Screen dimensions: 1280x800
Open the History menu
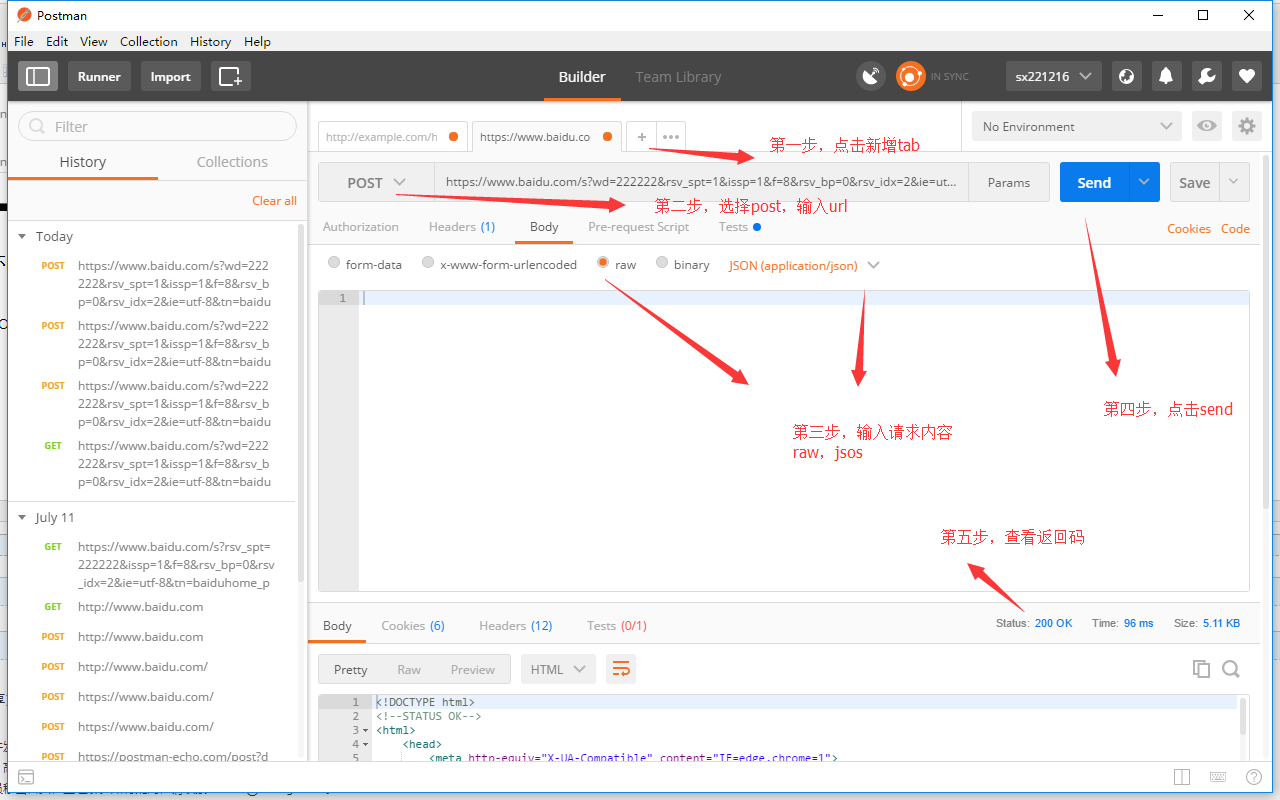point(210,41)
